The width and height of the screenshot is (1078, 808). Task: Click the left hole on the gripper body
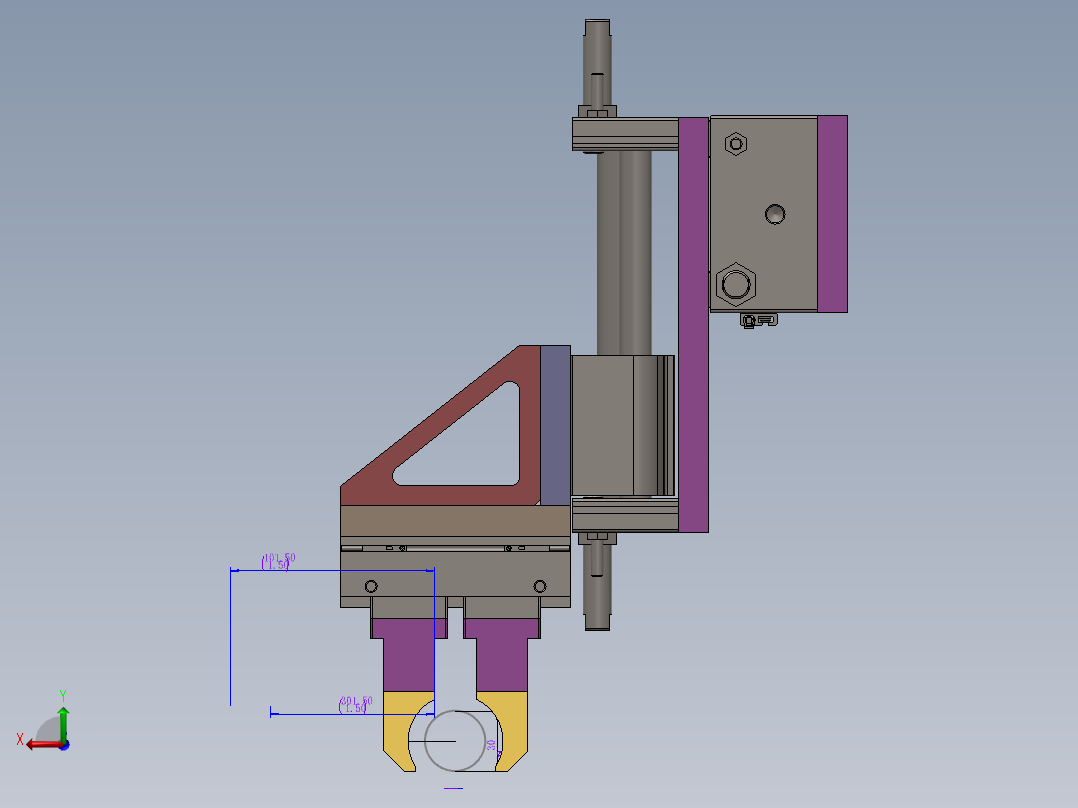(x=371, y=587)
